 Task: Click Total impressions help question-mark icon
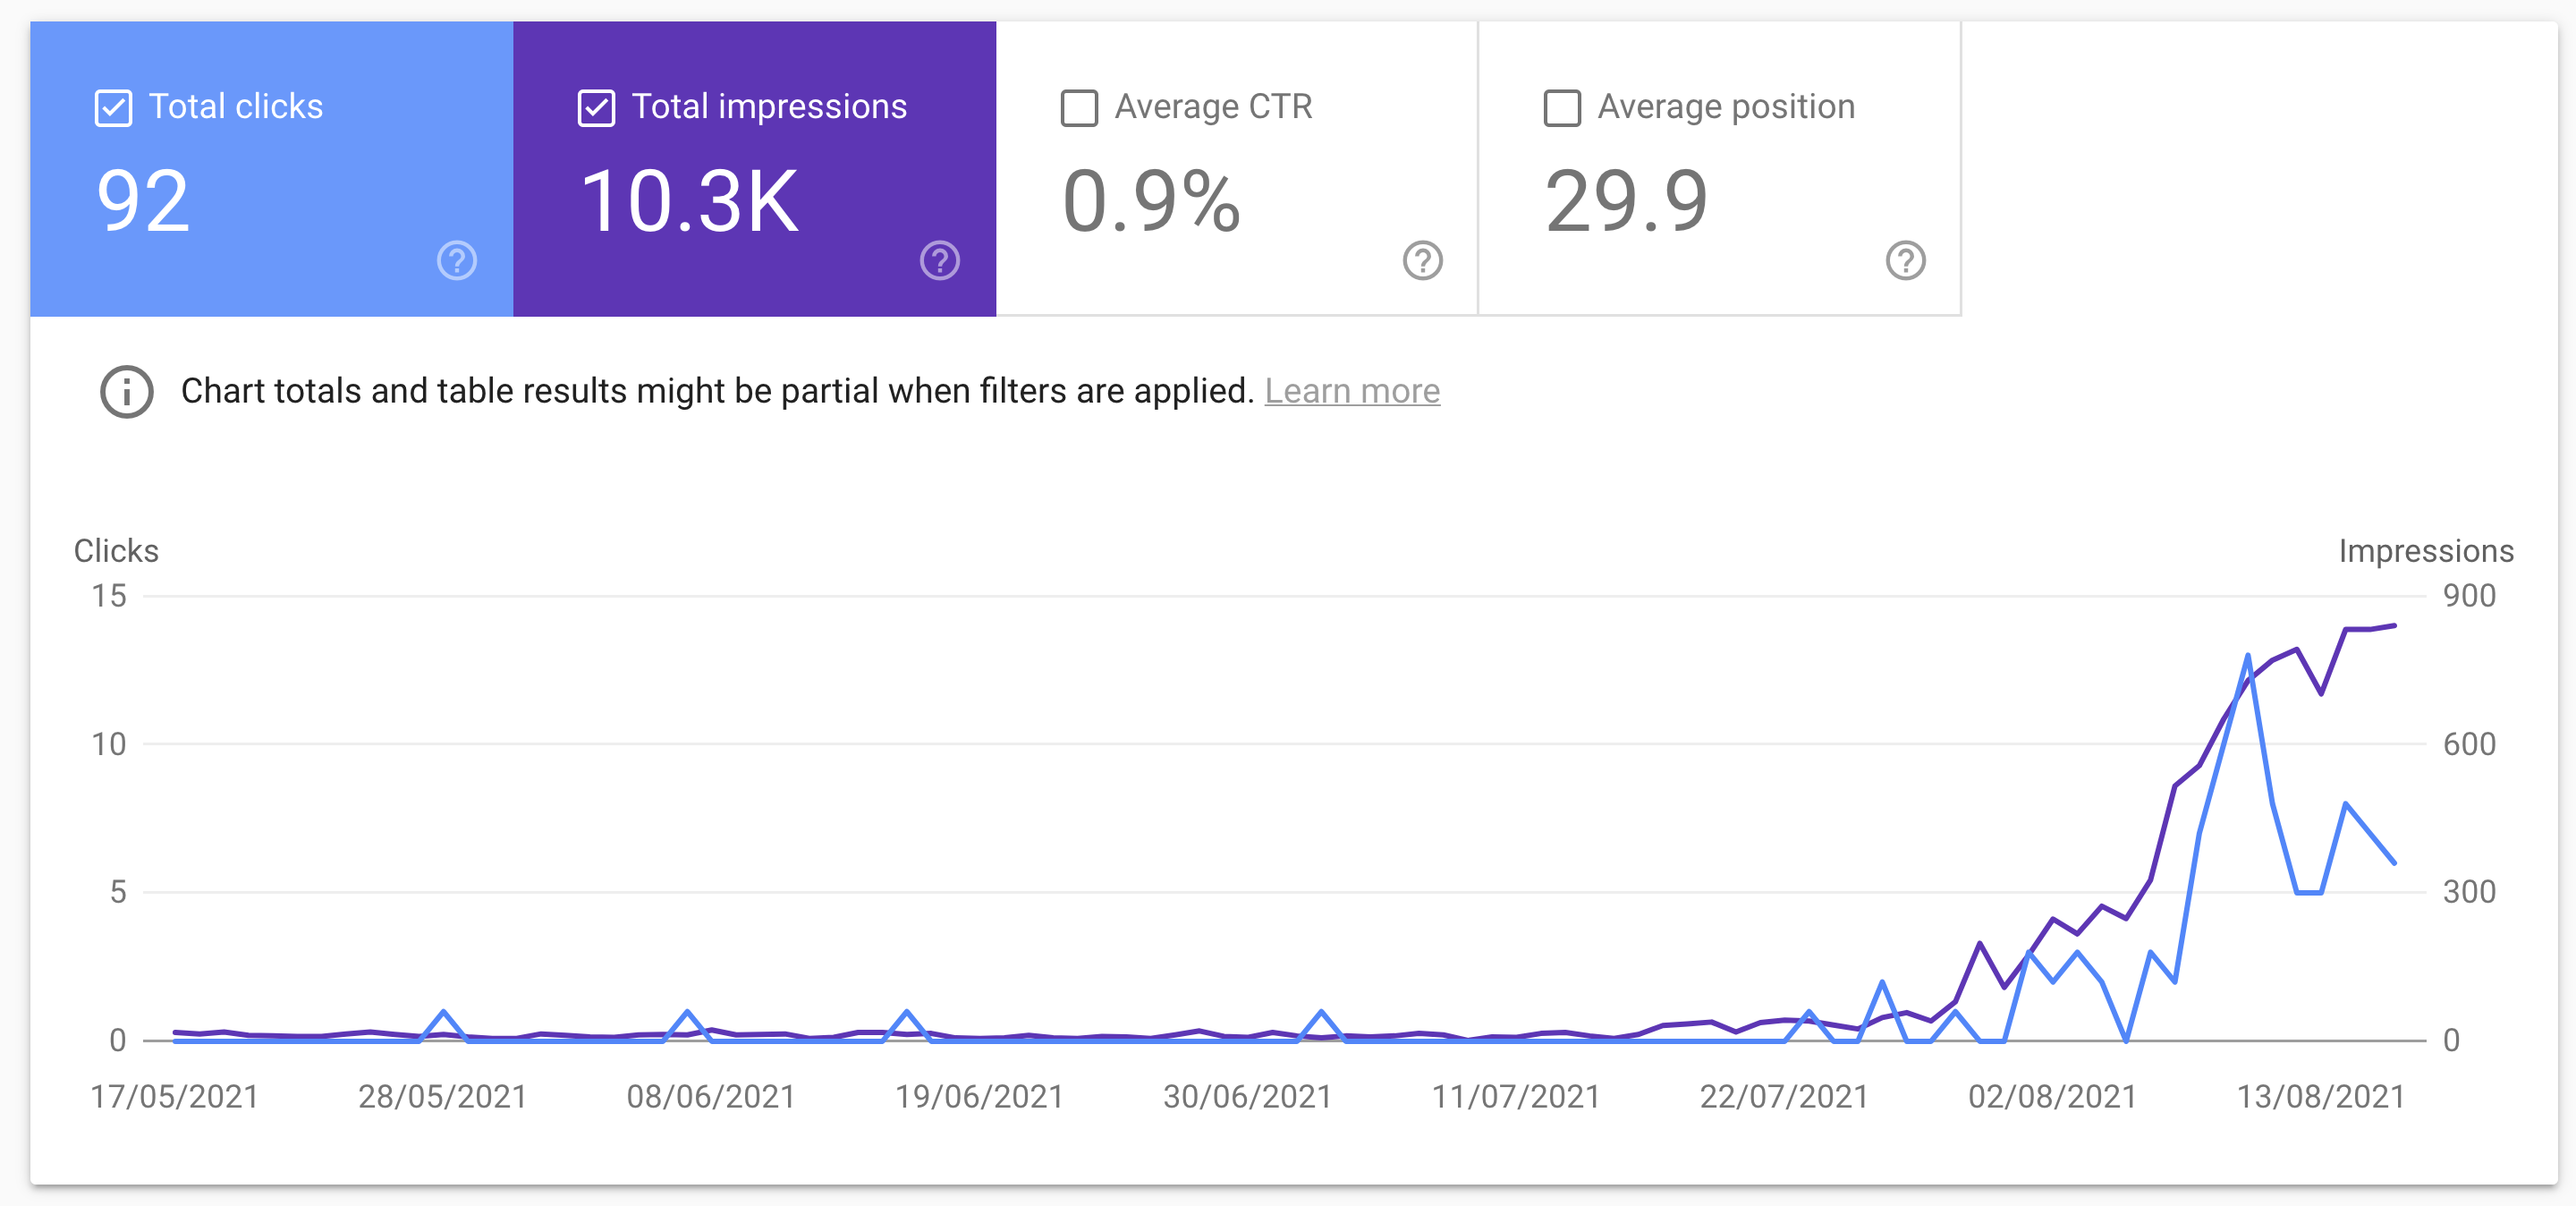pyautogui.click(x=939, y=261)
